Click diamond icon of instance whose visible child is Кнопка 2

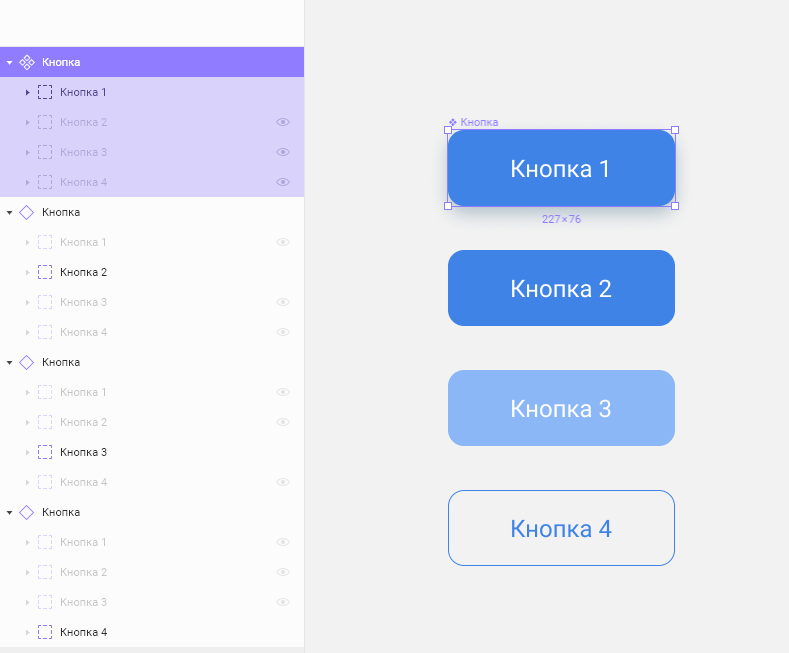click(27, 212)
